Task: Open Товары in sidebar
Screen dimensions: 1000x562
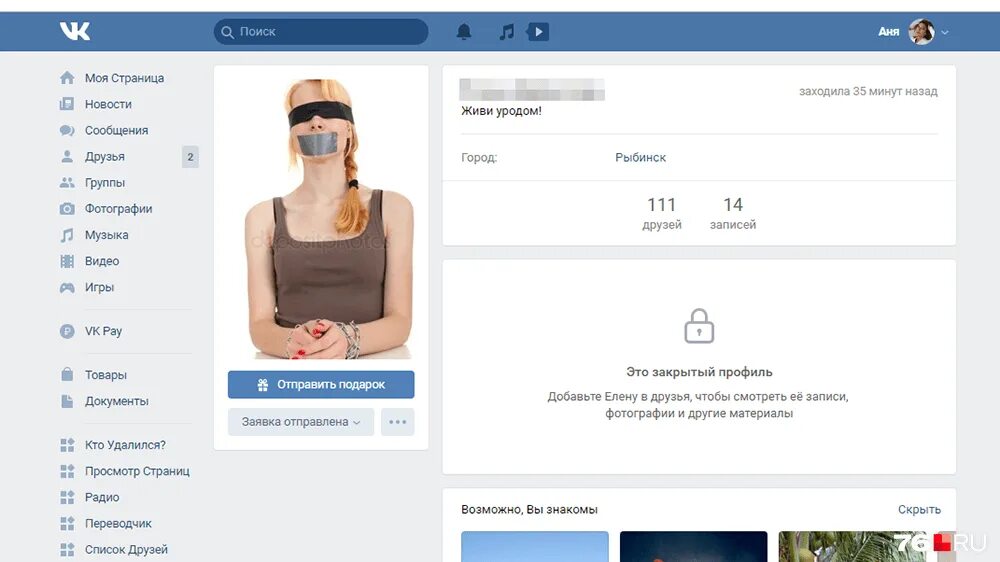Action: (x=106, y=375)
